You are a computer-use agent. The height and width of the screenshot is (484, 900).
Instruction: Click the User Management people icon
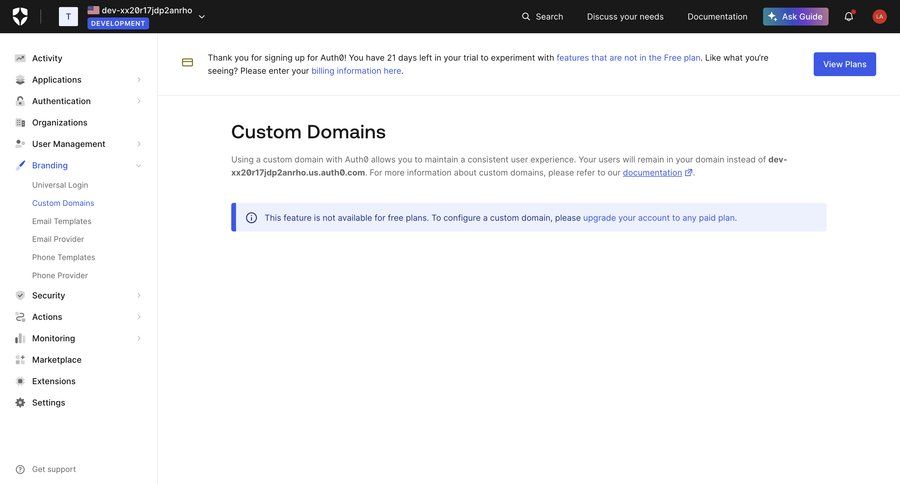[20, 144]
